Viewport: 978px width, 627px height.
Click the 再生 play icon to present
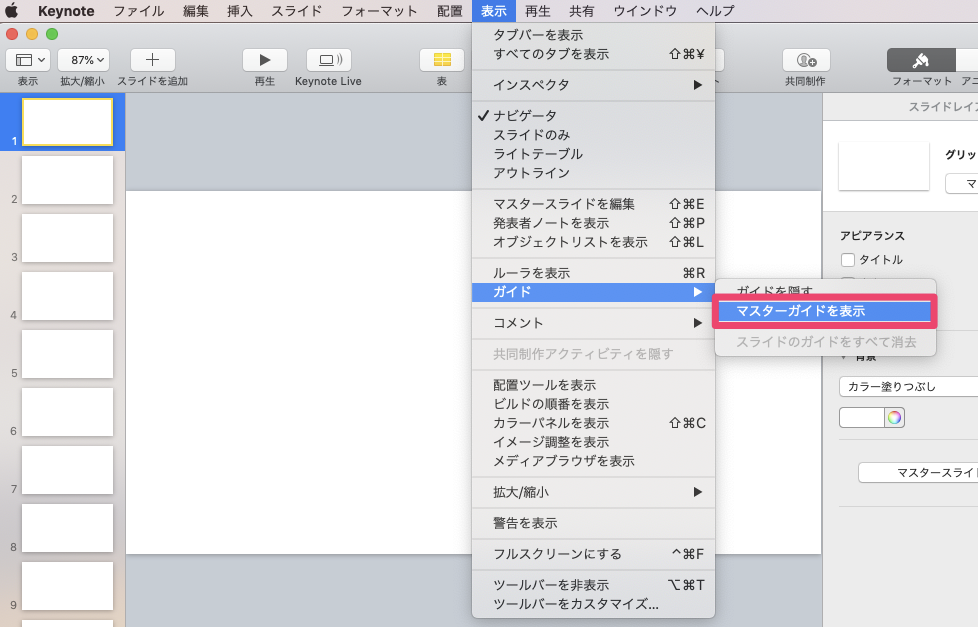(x=264, y=60)
